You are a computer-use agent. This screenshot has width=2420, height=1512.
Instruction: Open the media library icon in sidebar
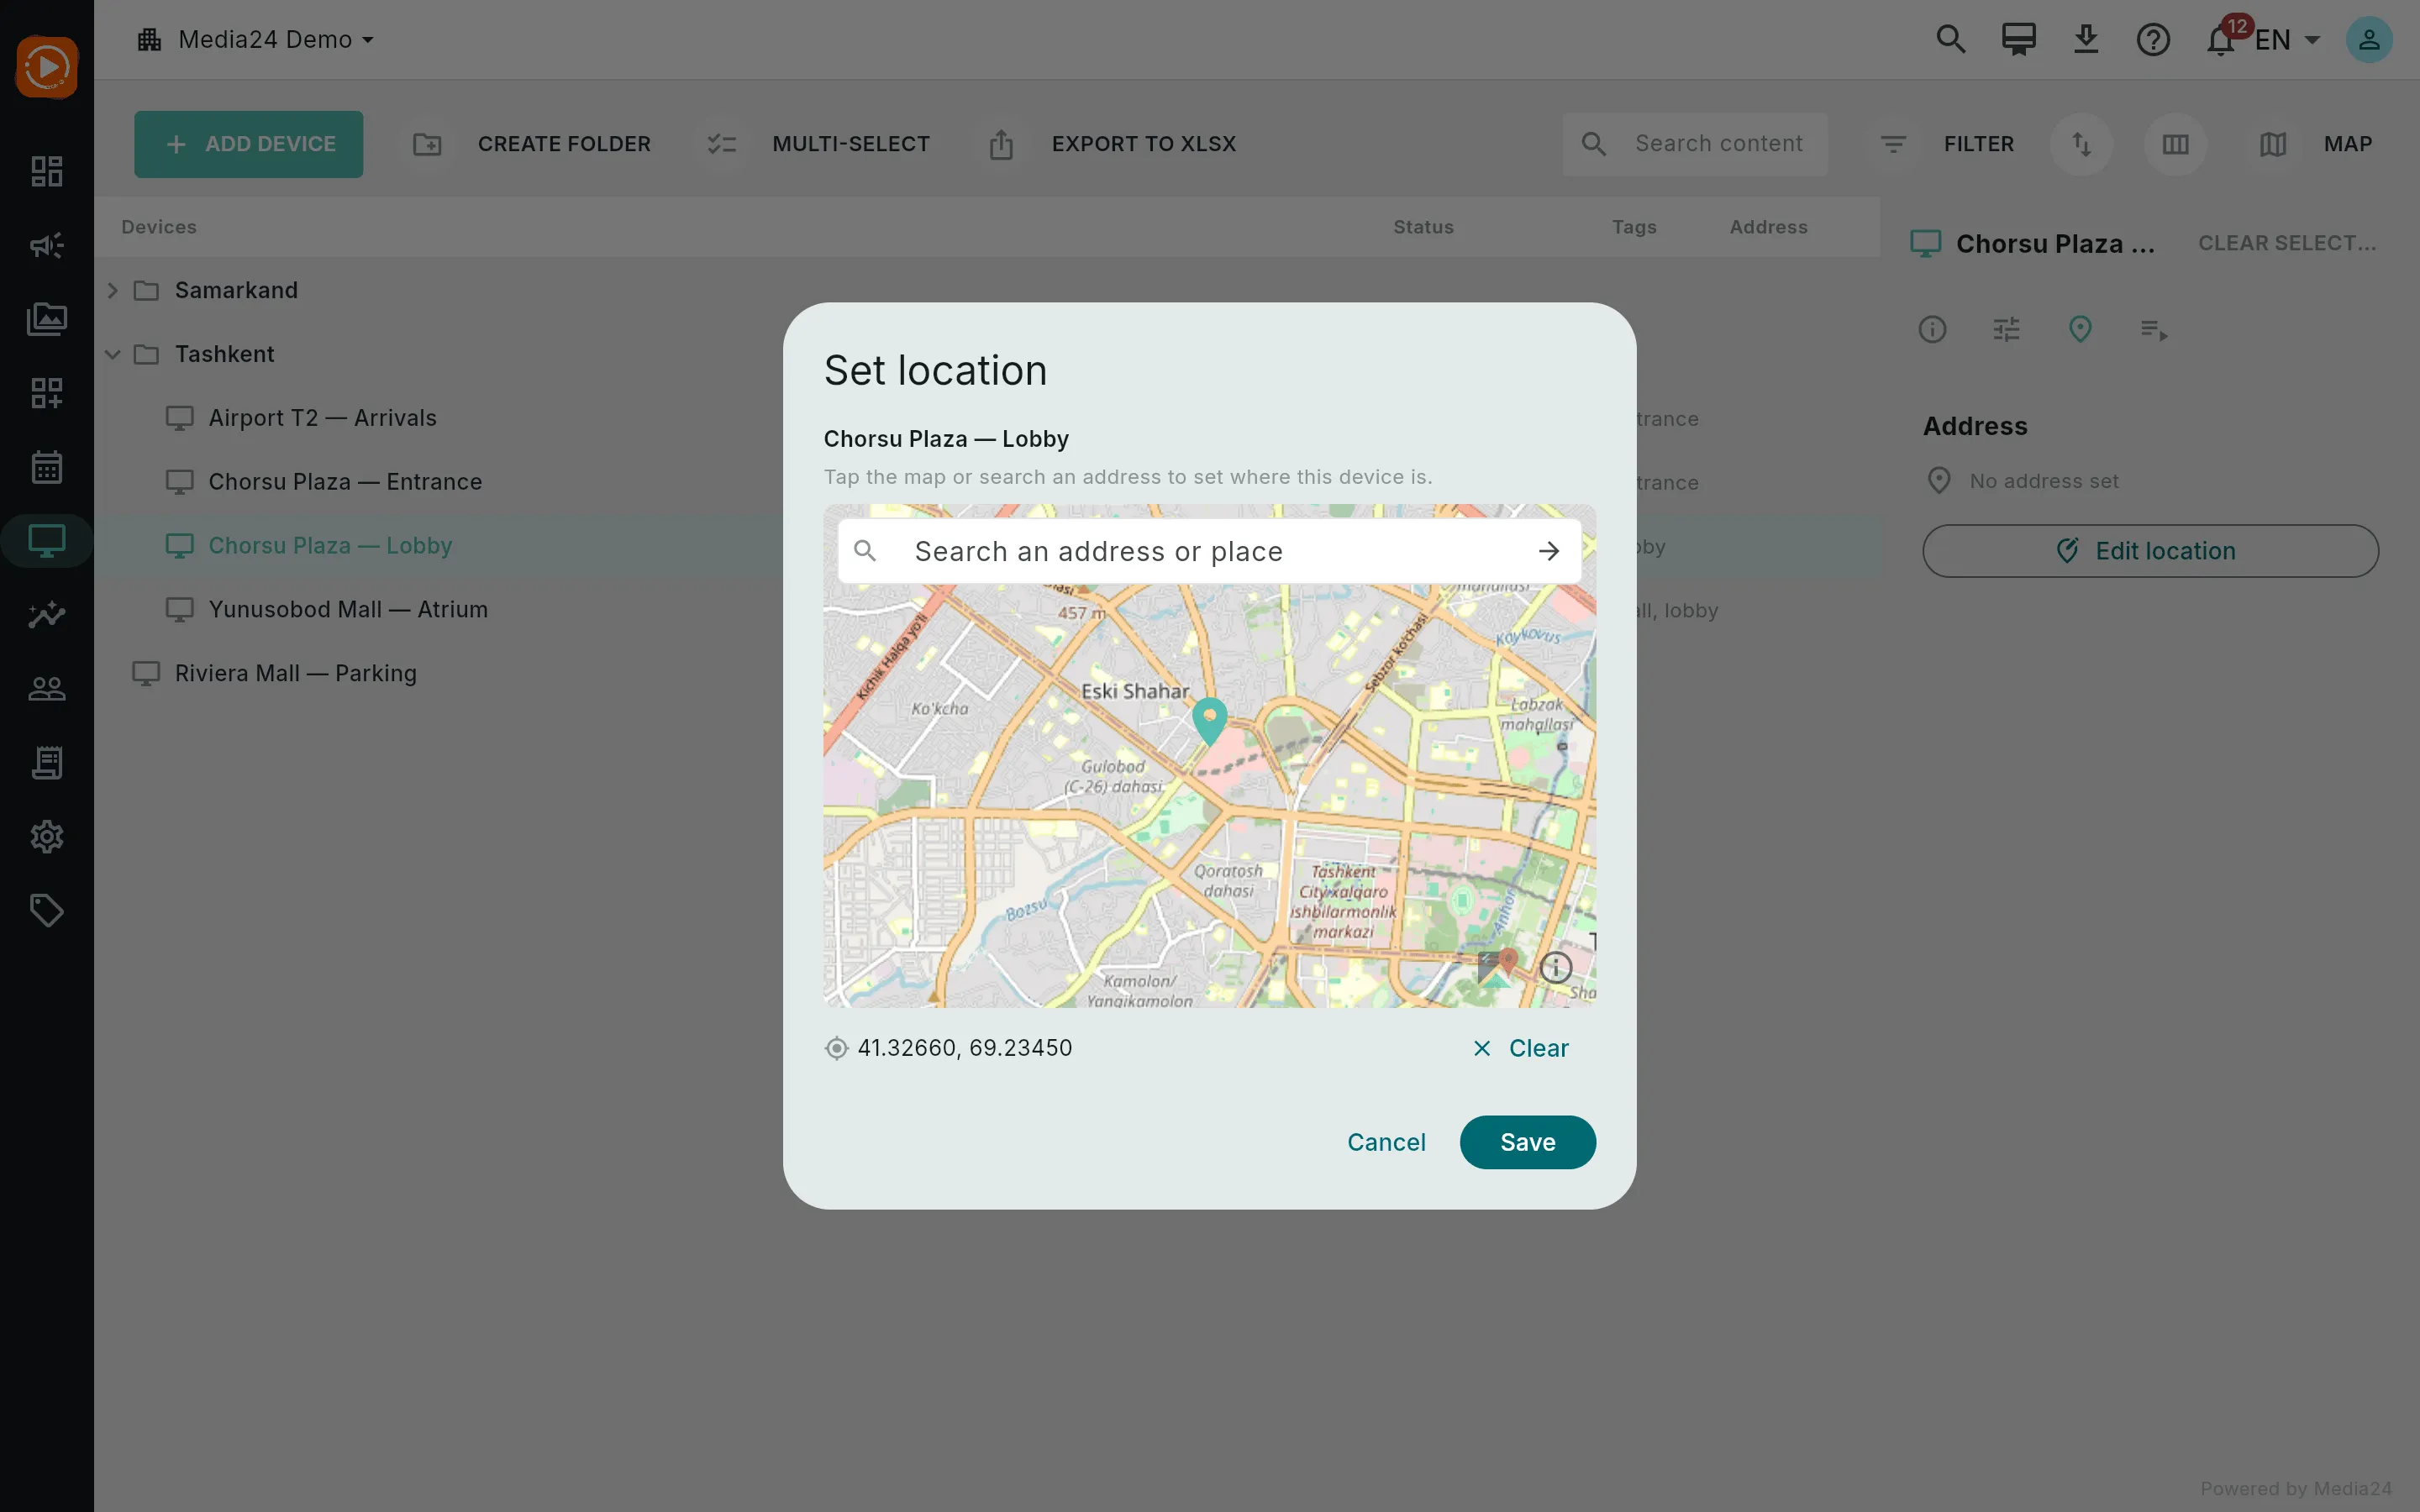(46, 319)
